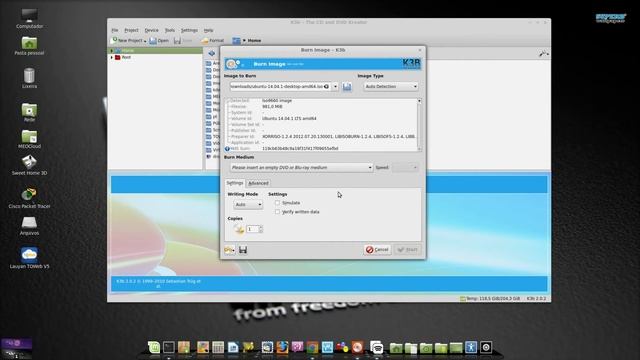This screenshot has width=640, height=360.
Task: Click the Format toolbar button in K3b
Action: click(213, 40)
